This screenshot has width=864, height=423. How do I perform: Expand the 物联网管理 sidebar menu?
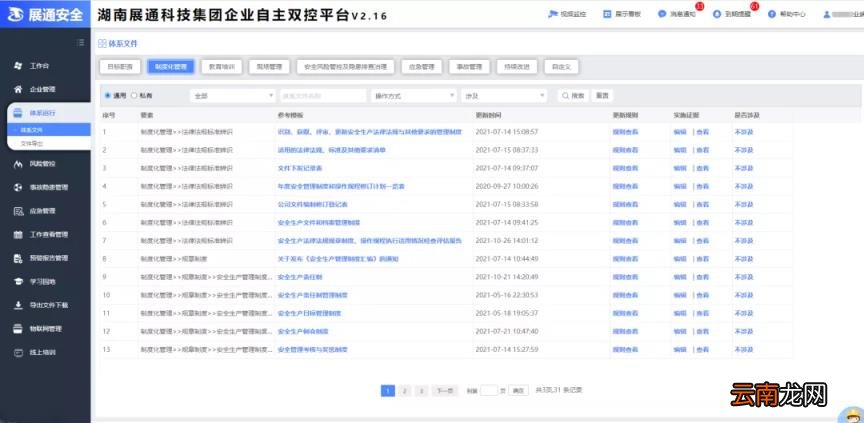pyautogui.click(x=45, y=329)
